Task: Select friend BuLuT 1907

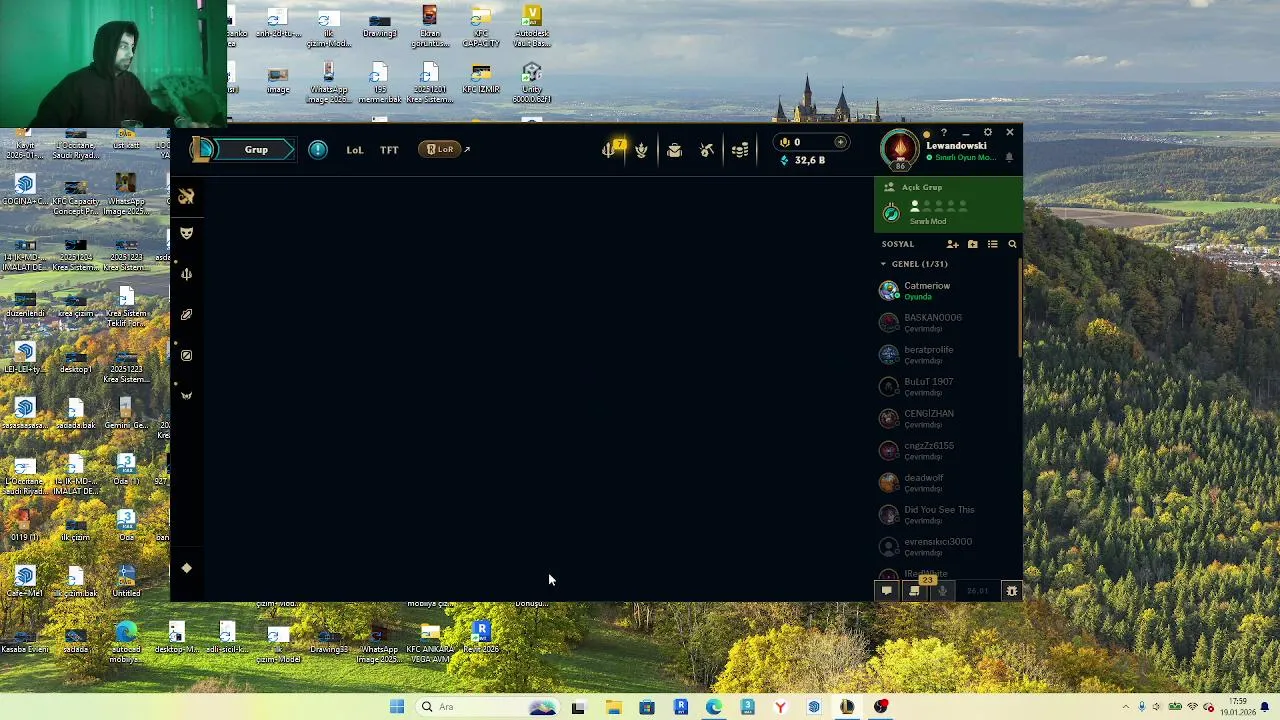Action: (946, 387)
